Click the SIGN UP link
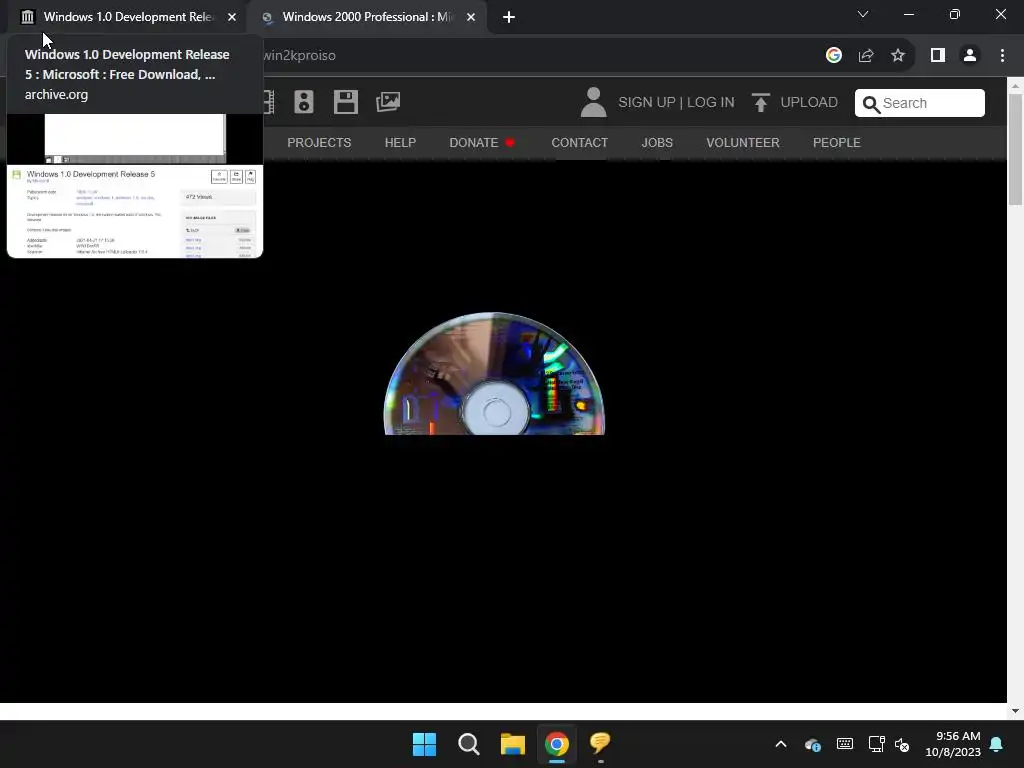Viewport: 1024px width, 768px height. 647,103
